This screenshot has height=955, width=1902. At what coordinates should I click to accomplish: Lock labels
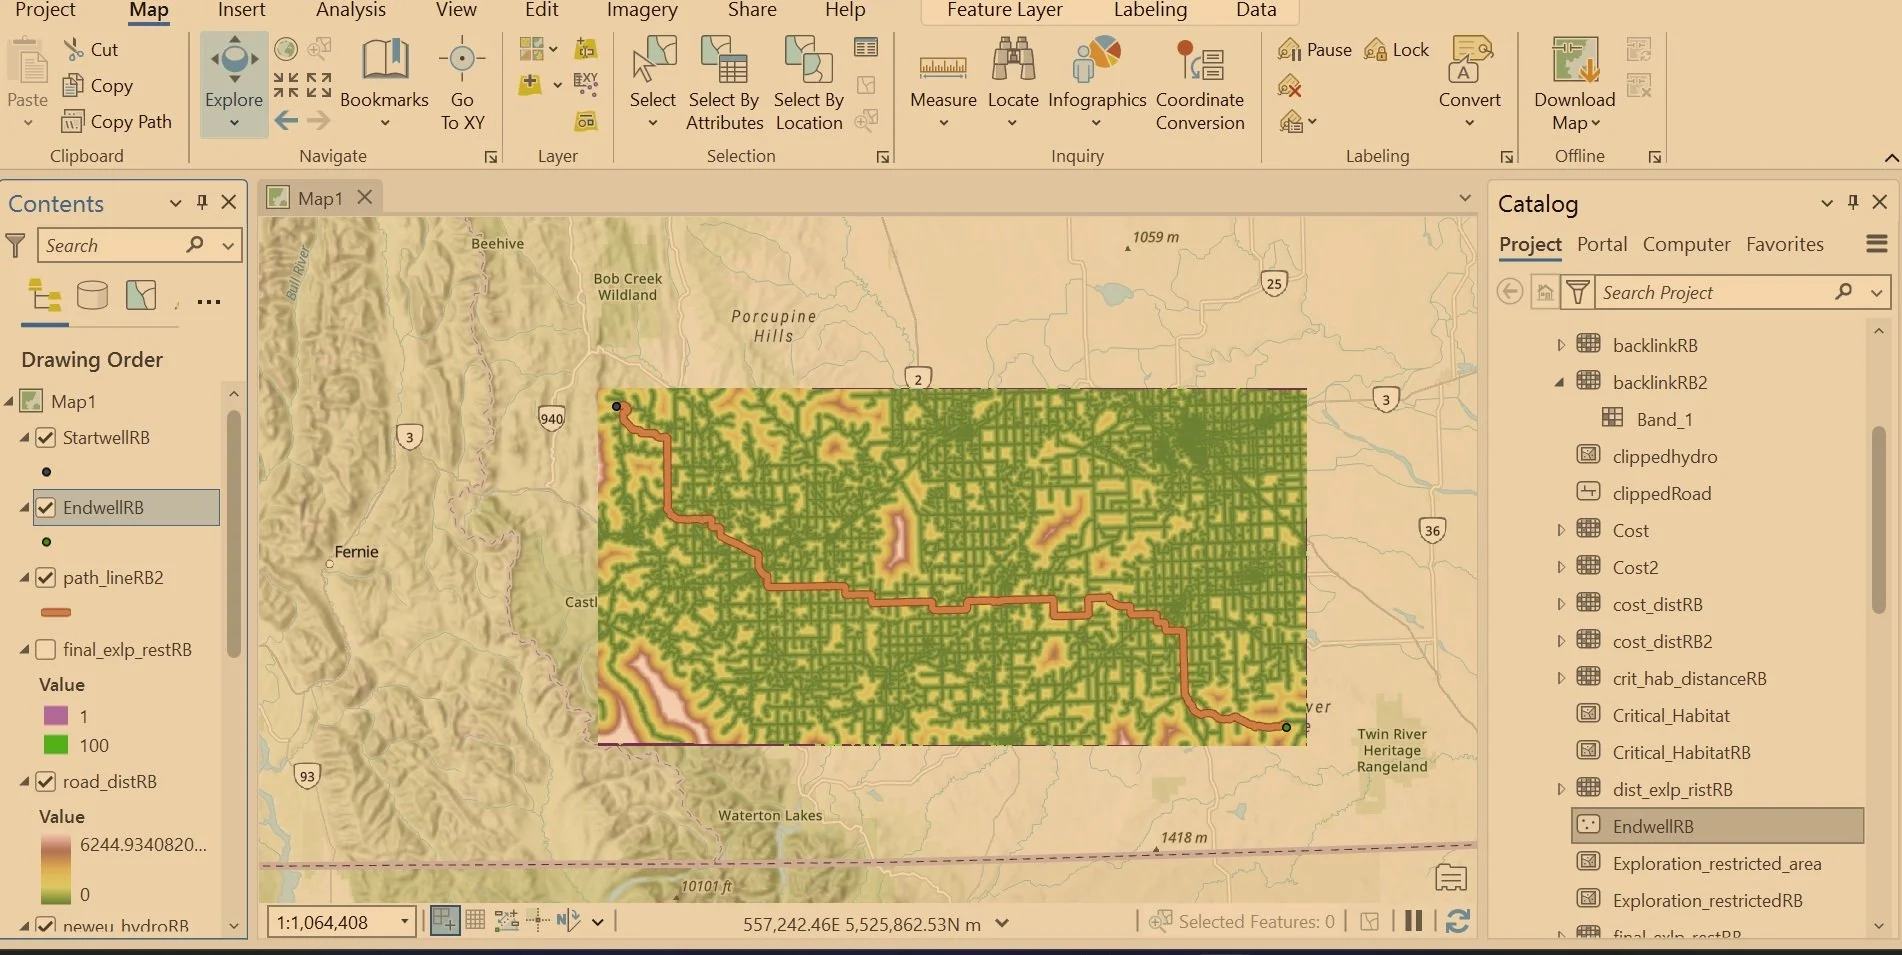(1397, 49)
